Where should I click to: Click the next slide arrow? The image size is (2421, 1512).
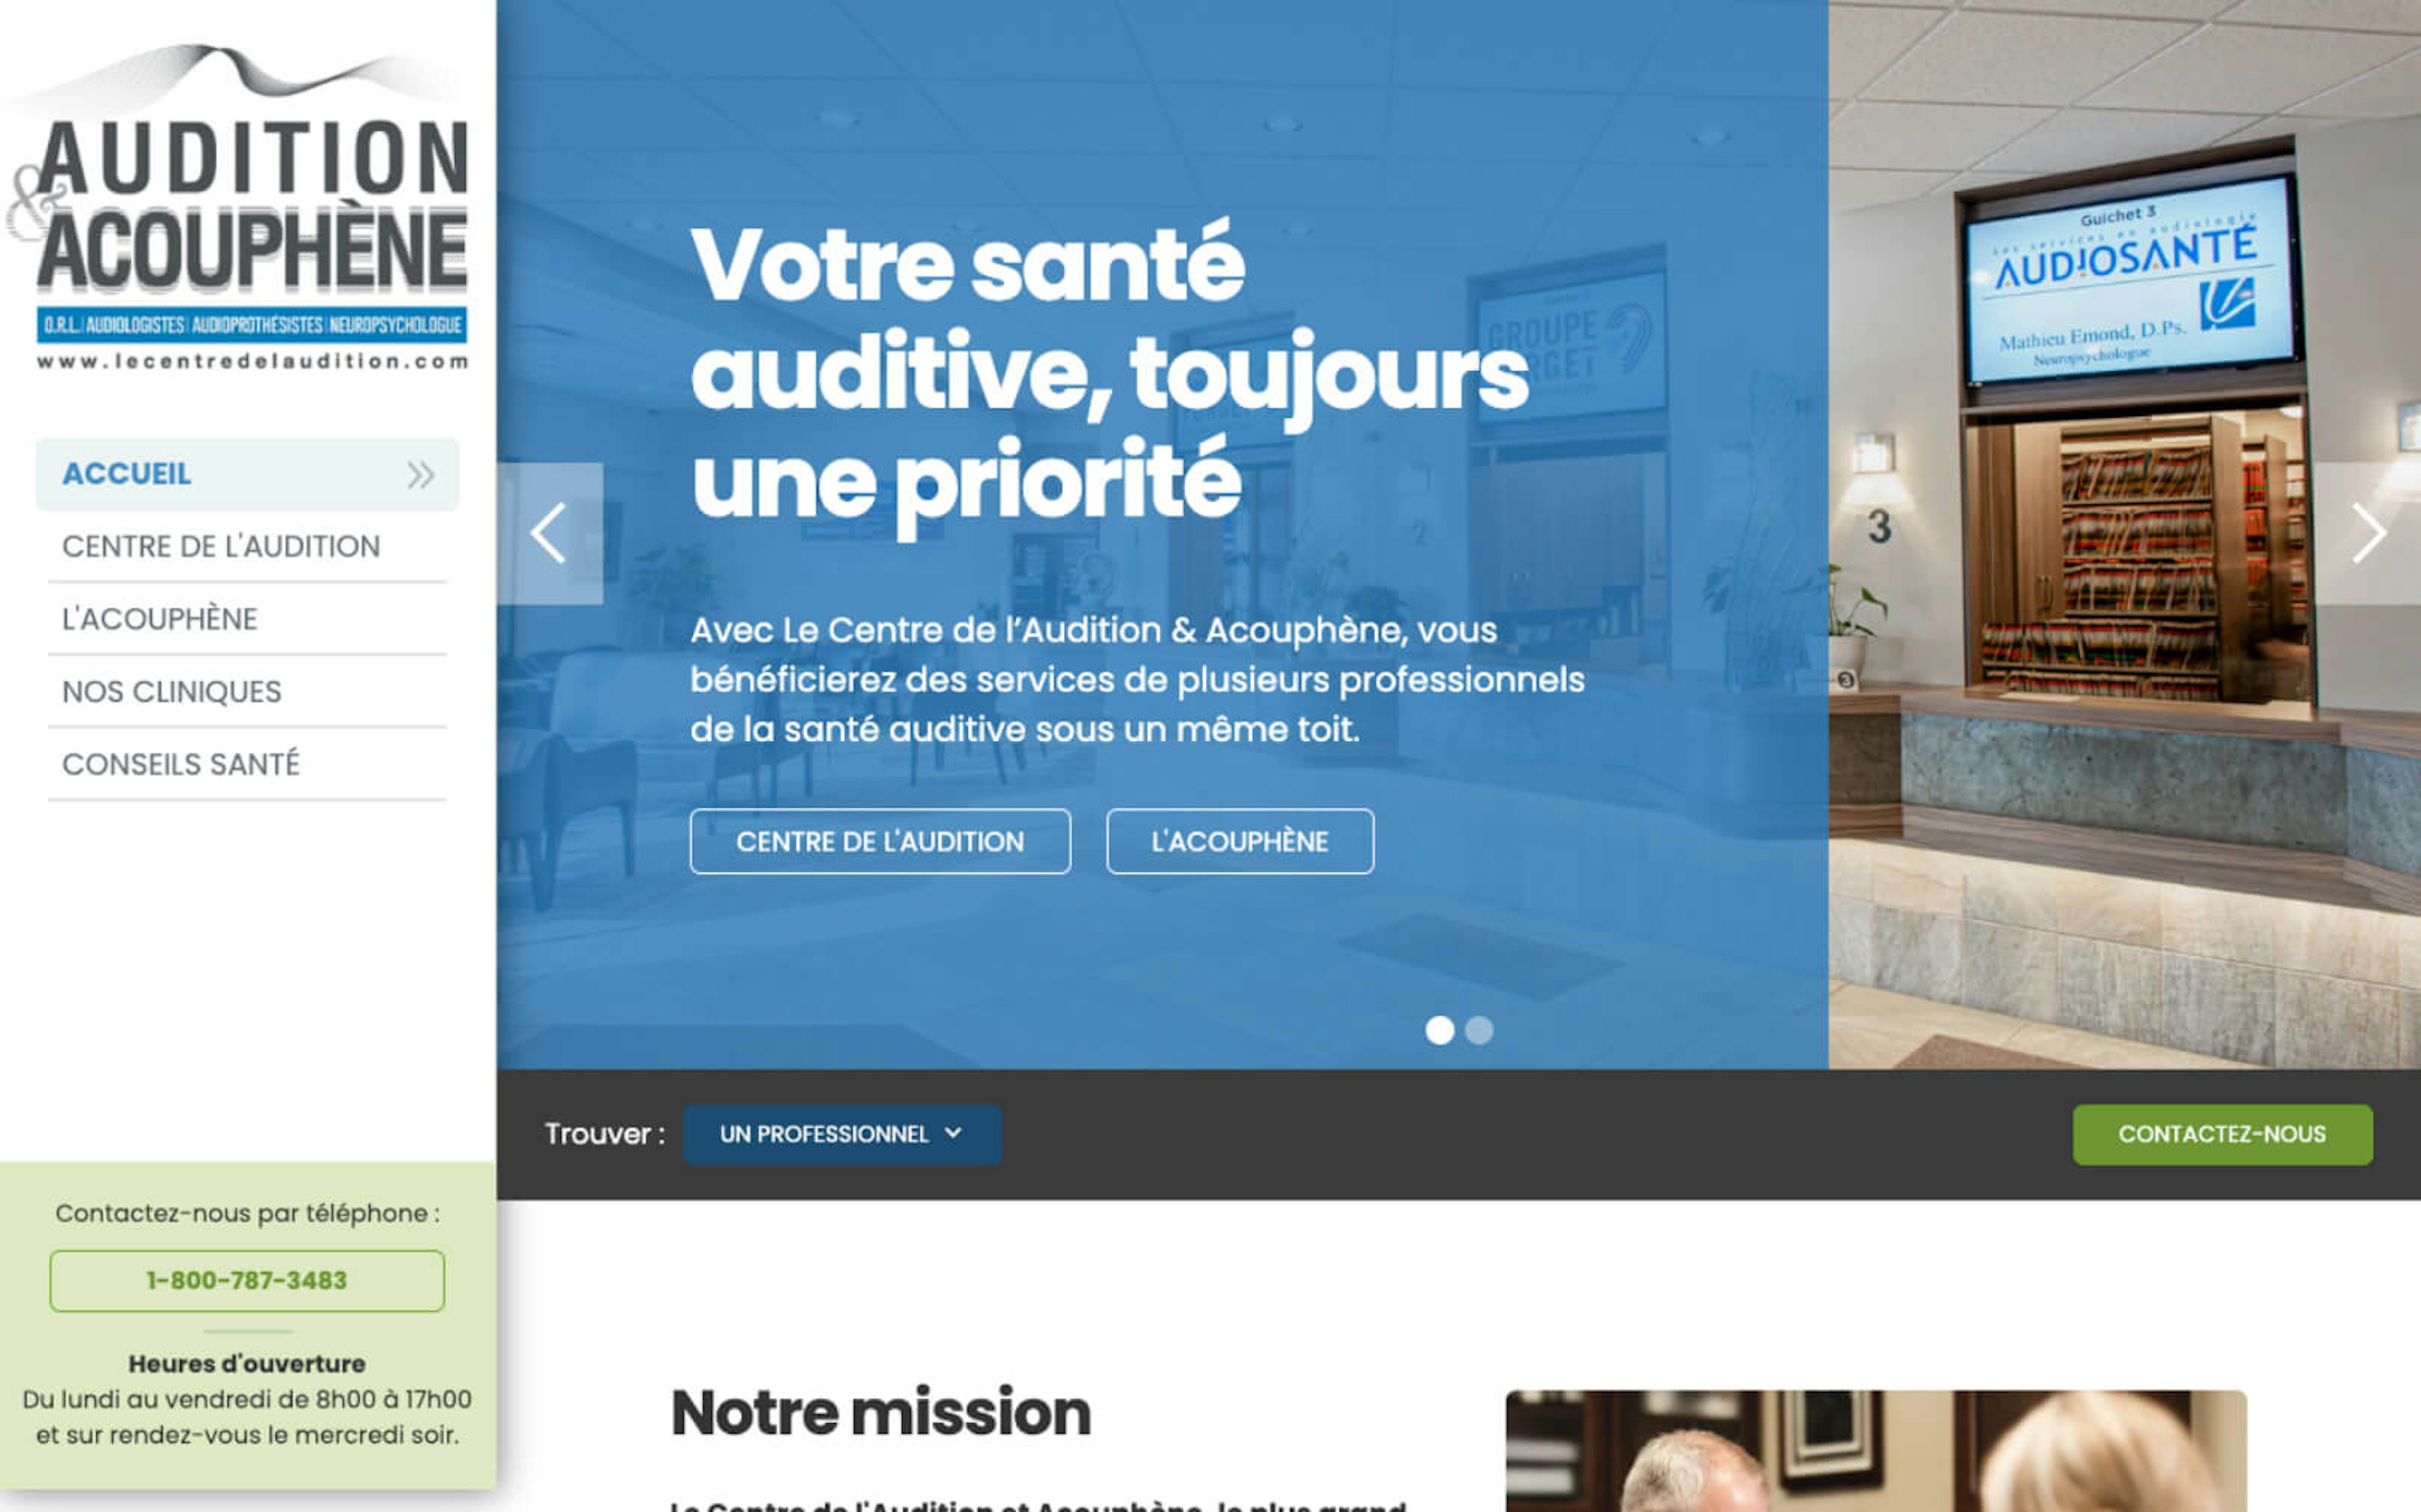pos(2368,533)
